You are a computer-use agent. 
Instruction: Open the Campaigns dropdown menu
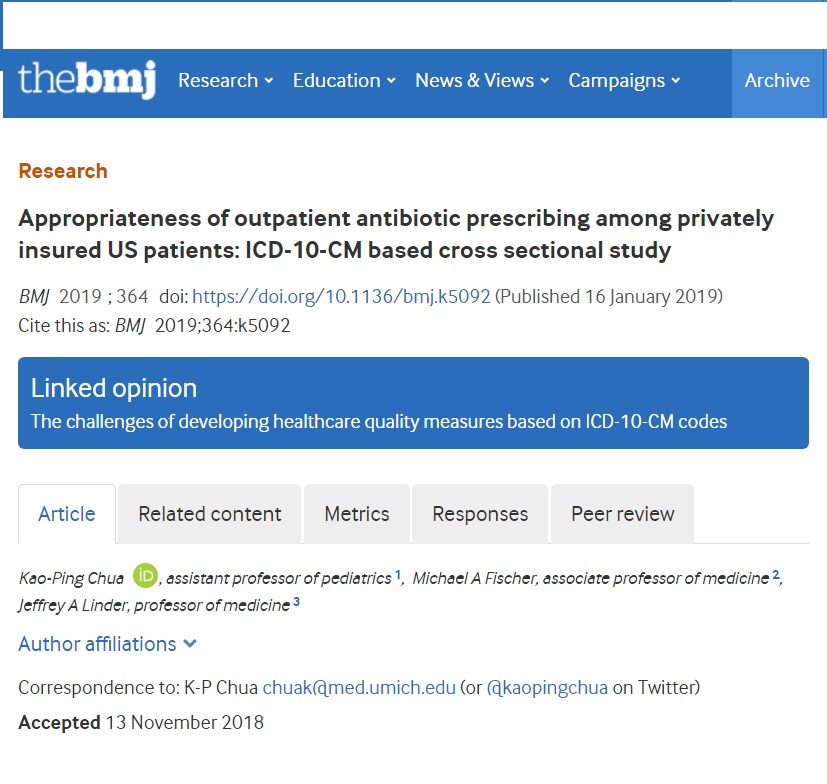point(624,81)
